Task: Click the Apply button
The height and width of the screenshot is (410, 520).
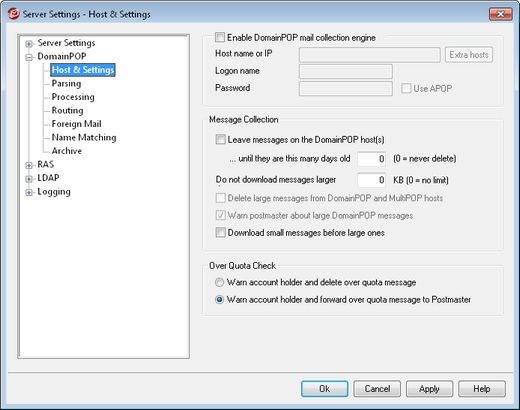Action: pos(429,389)
